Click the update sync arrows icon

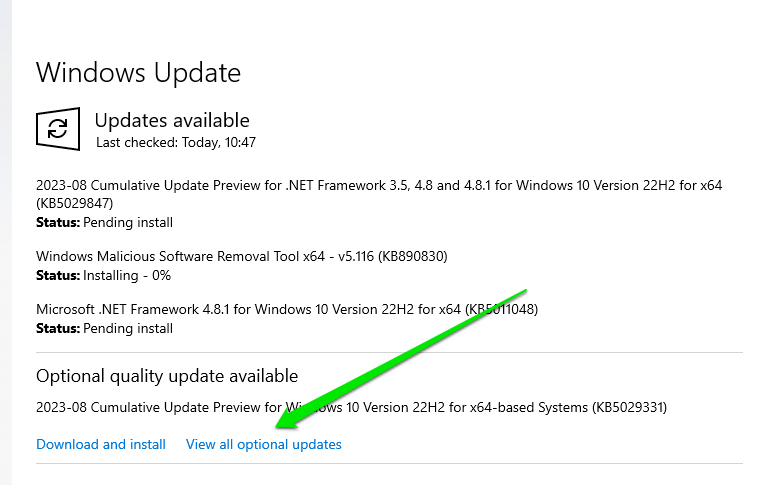pyautogui.click(x=58, y=130)
